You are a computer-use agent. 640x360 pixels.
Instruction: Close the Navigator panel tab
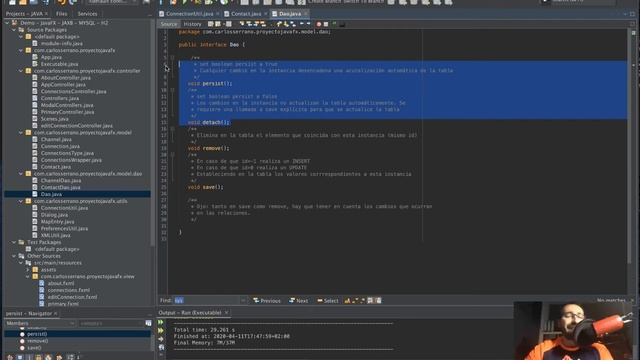[x=56, y=314]
